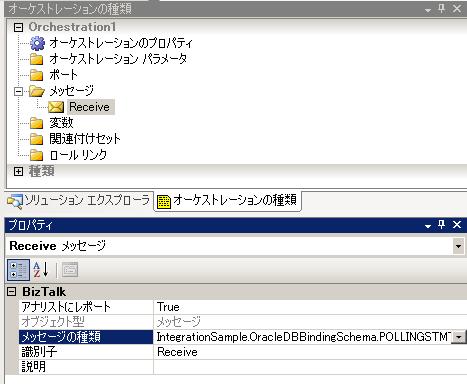This screenshot has height=384, width=467.
Task: Click the categorized view button
Action: (18, 270)
